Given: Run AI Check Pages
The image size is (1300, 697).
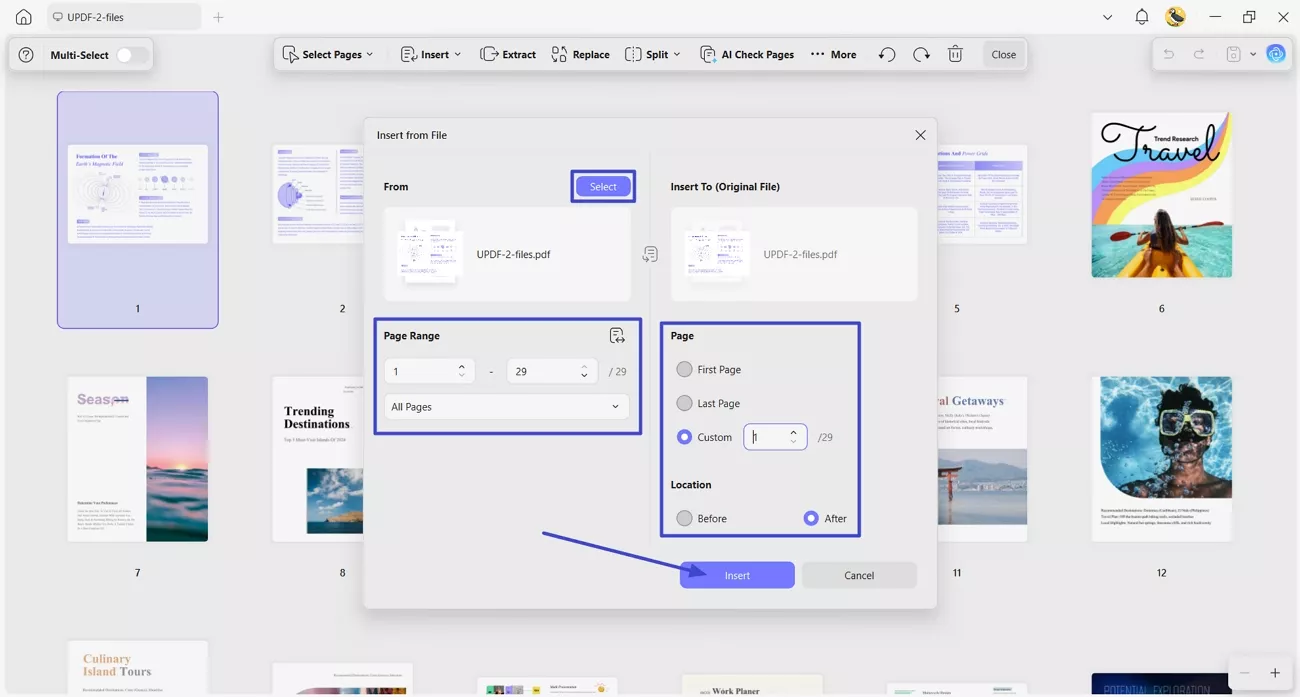Looking at the screenshot, I should 747,54.
